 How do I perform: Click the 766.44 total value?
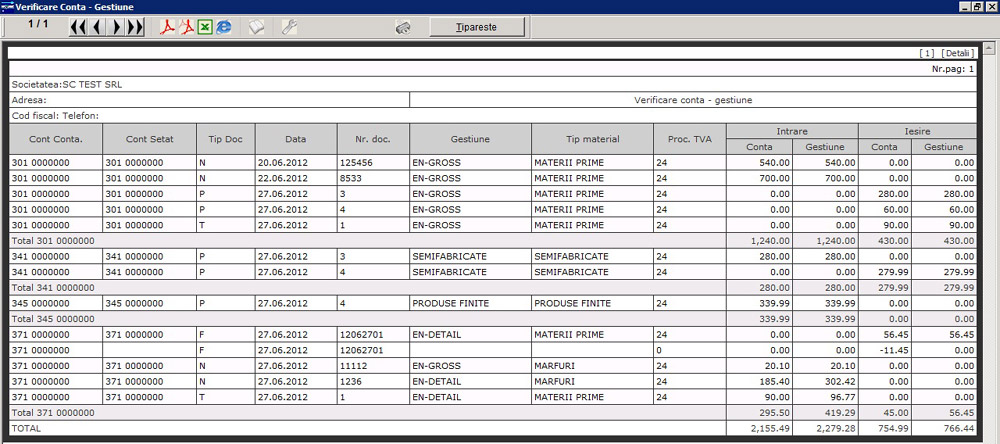tap(960, 429)
